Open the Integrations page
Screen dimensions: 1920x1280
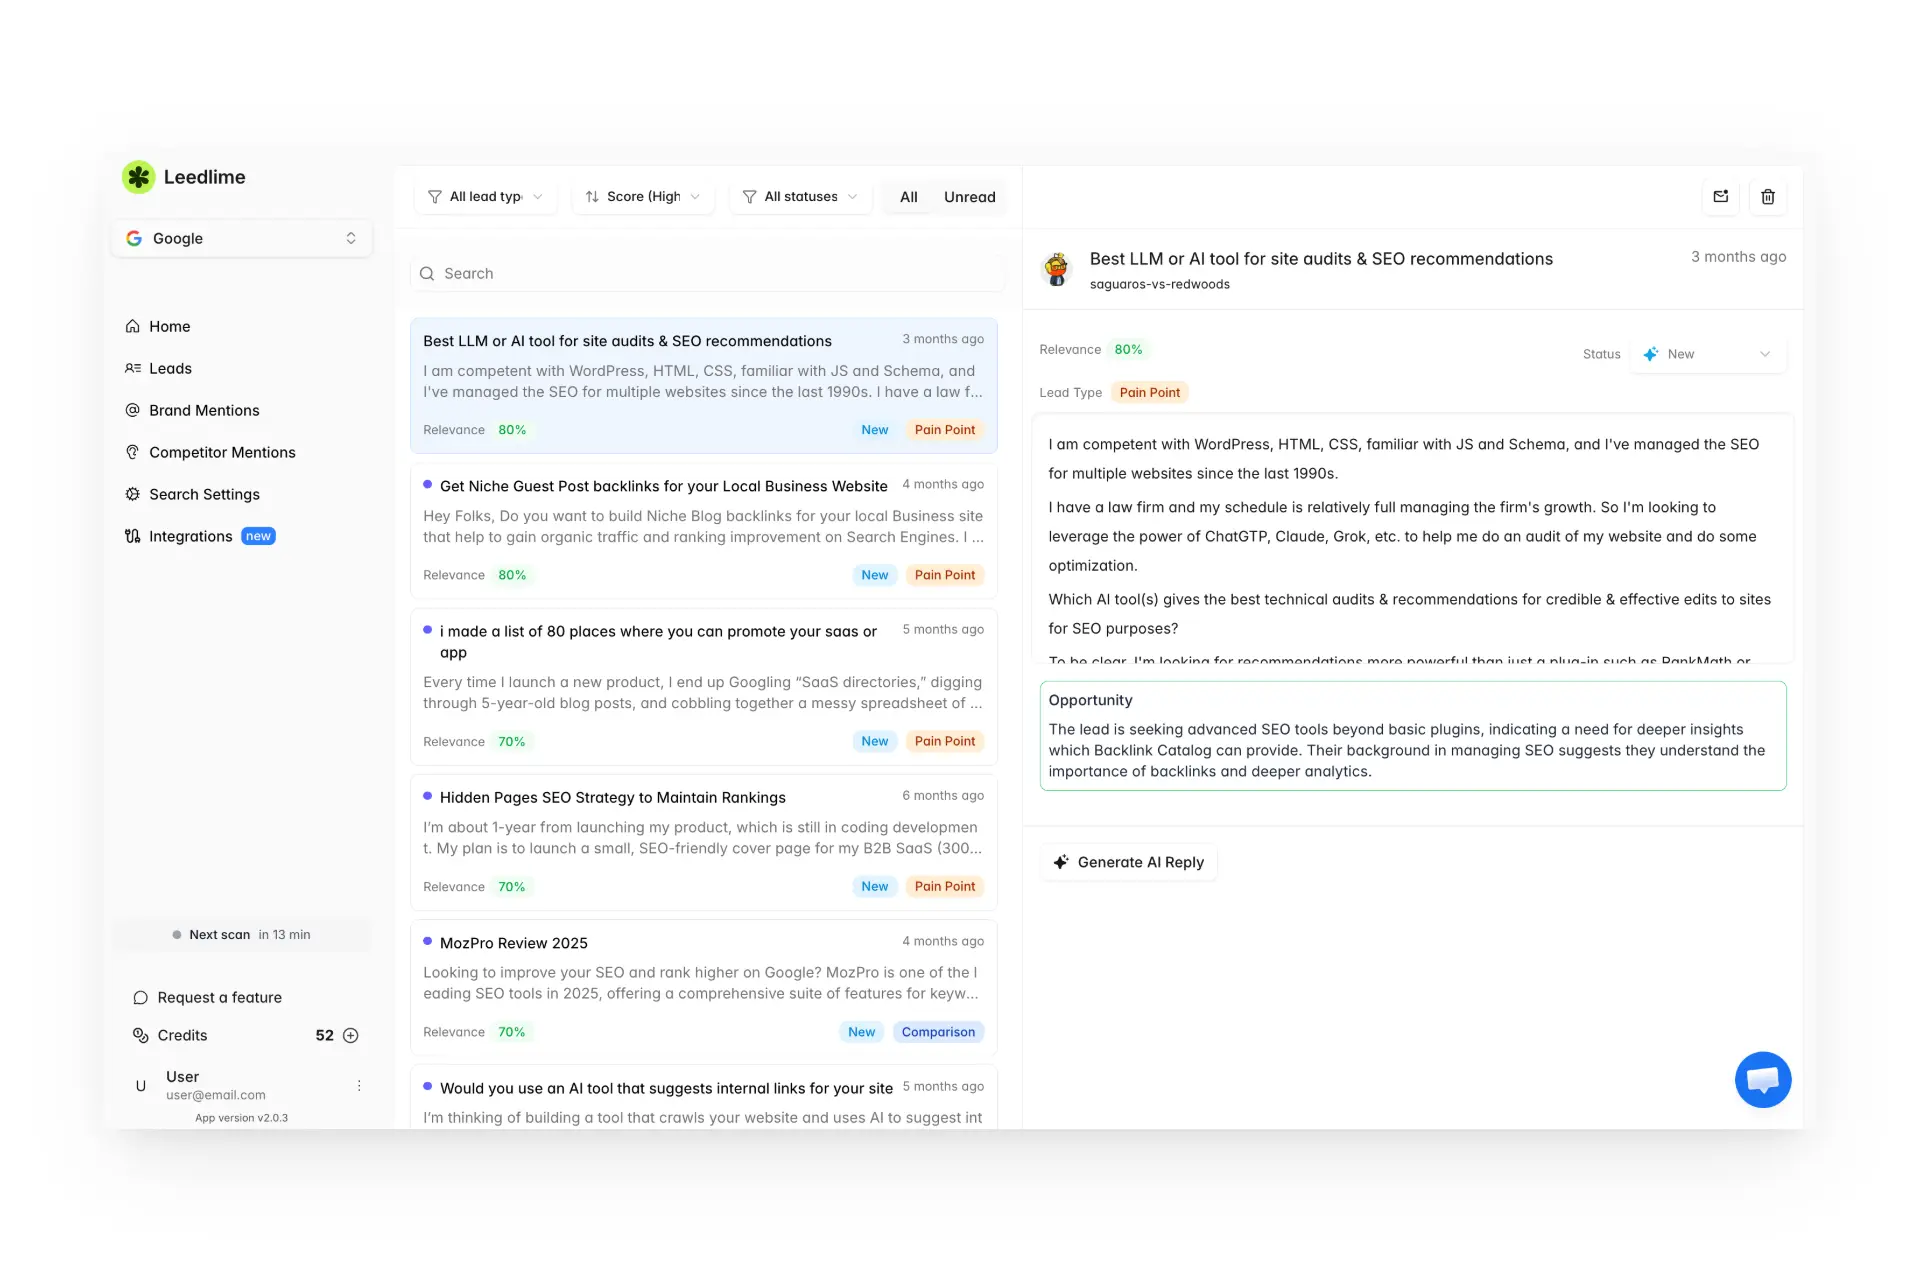pos(190,536)
